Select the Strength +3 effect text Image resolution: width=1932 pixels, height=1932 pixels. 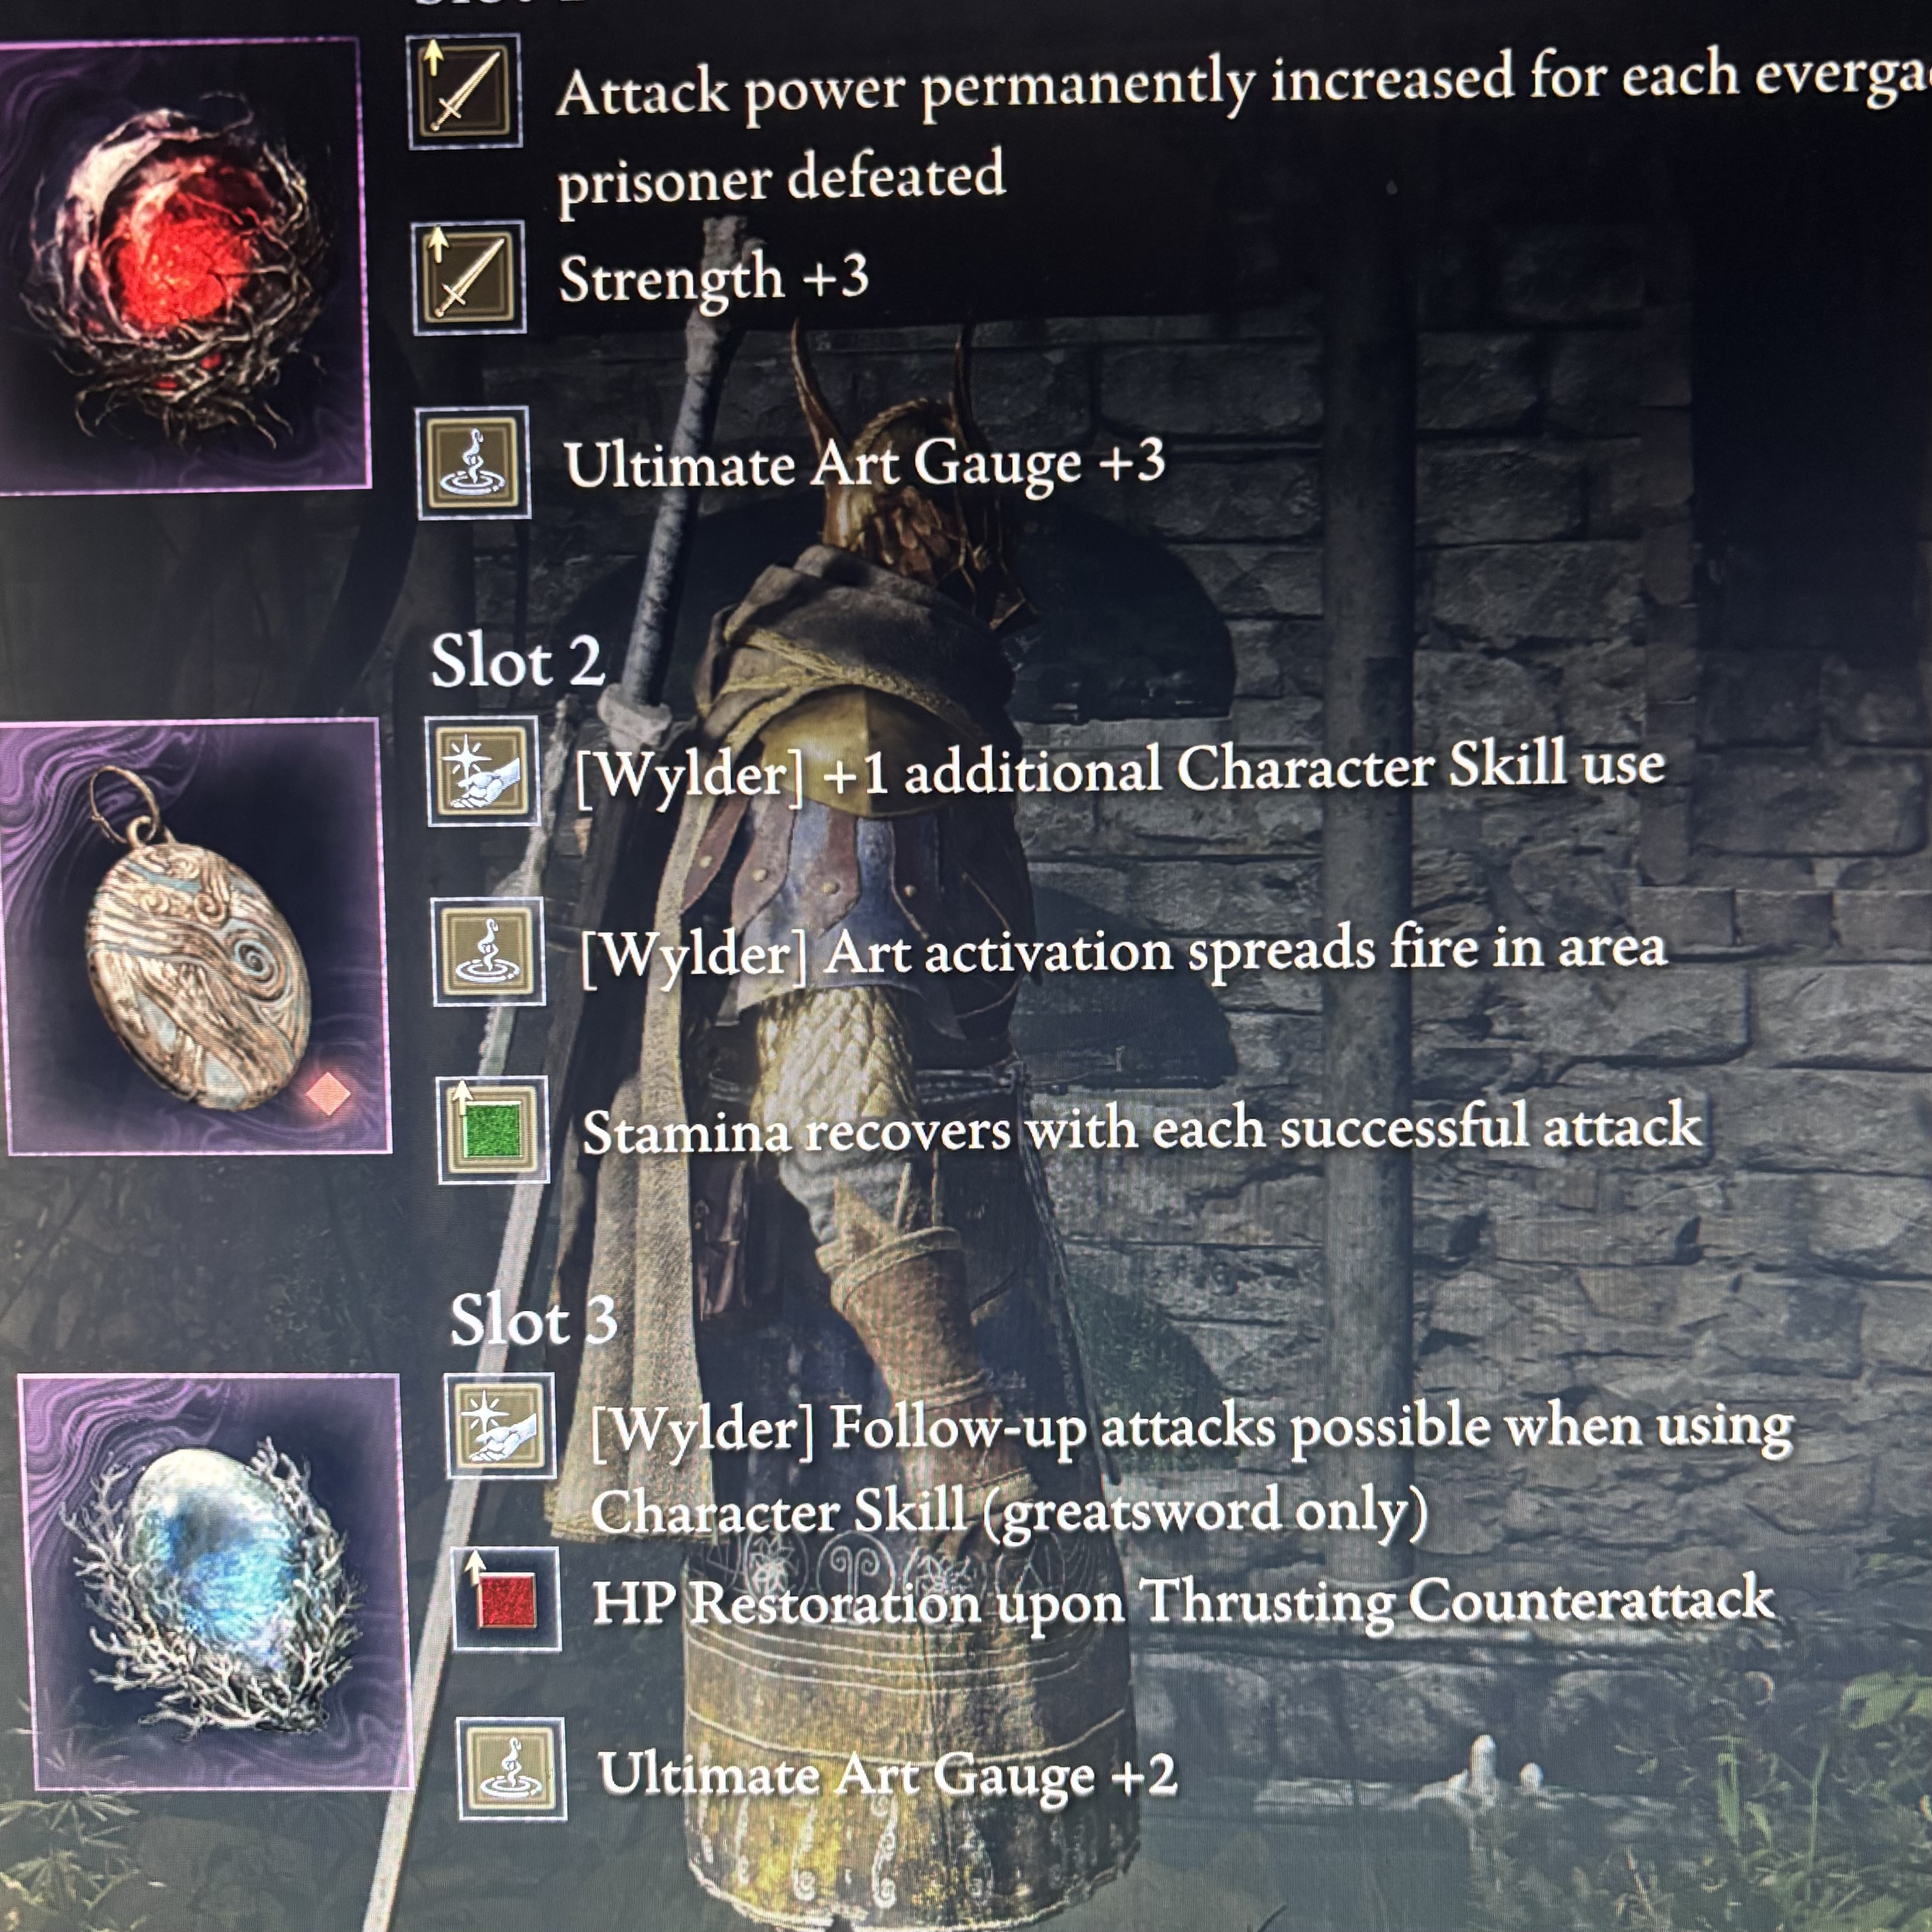(713, 278)
